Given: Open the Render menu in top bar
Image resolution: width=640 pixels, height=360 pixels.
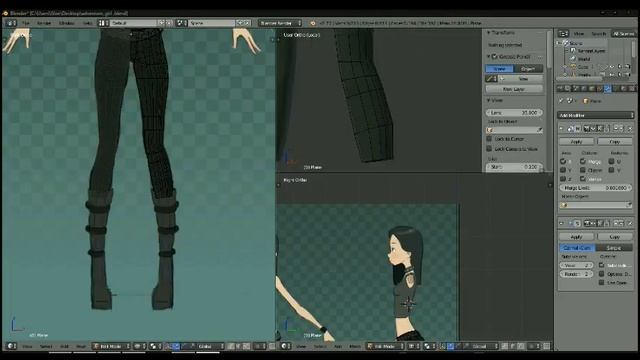Looking at the screenshot, I should (x=44, y=23).
